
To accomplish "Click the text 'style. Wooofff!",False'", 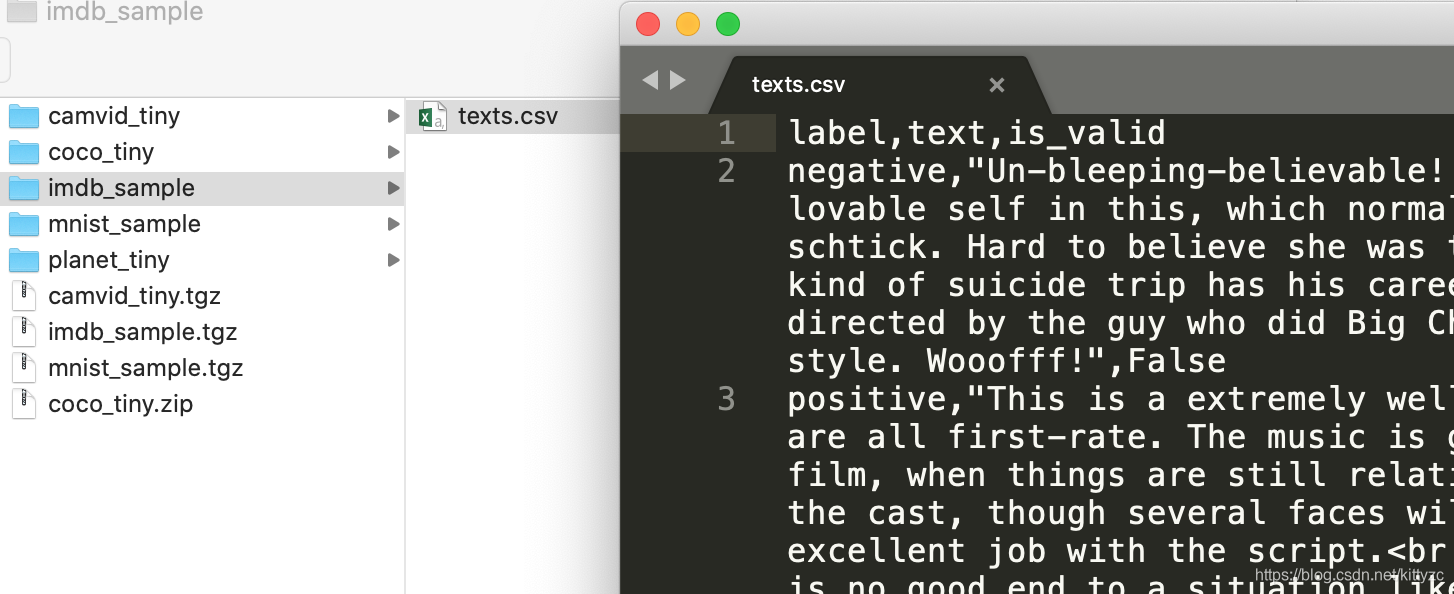I will click(1007, 361).
